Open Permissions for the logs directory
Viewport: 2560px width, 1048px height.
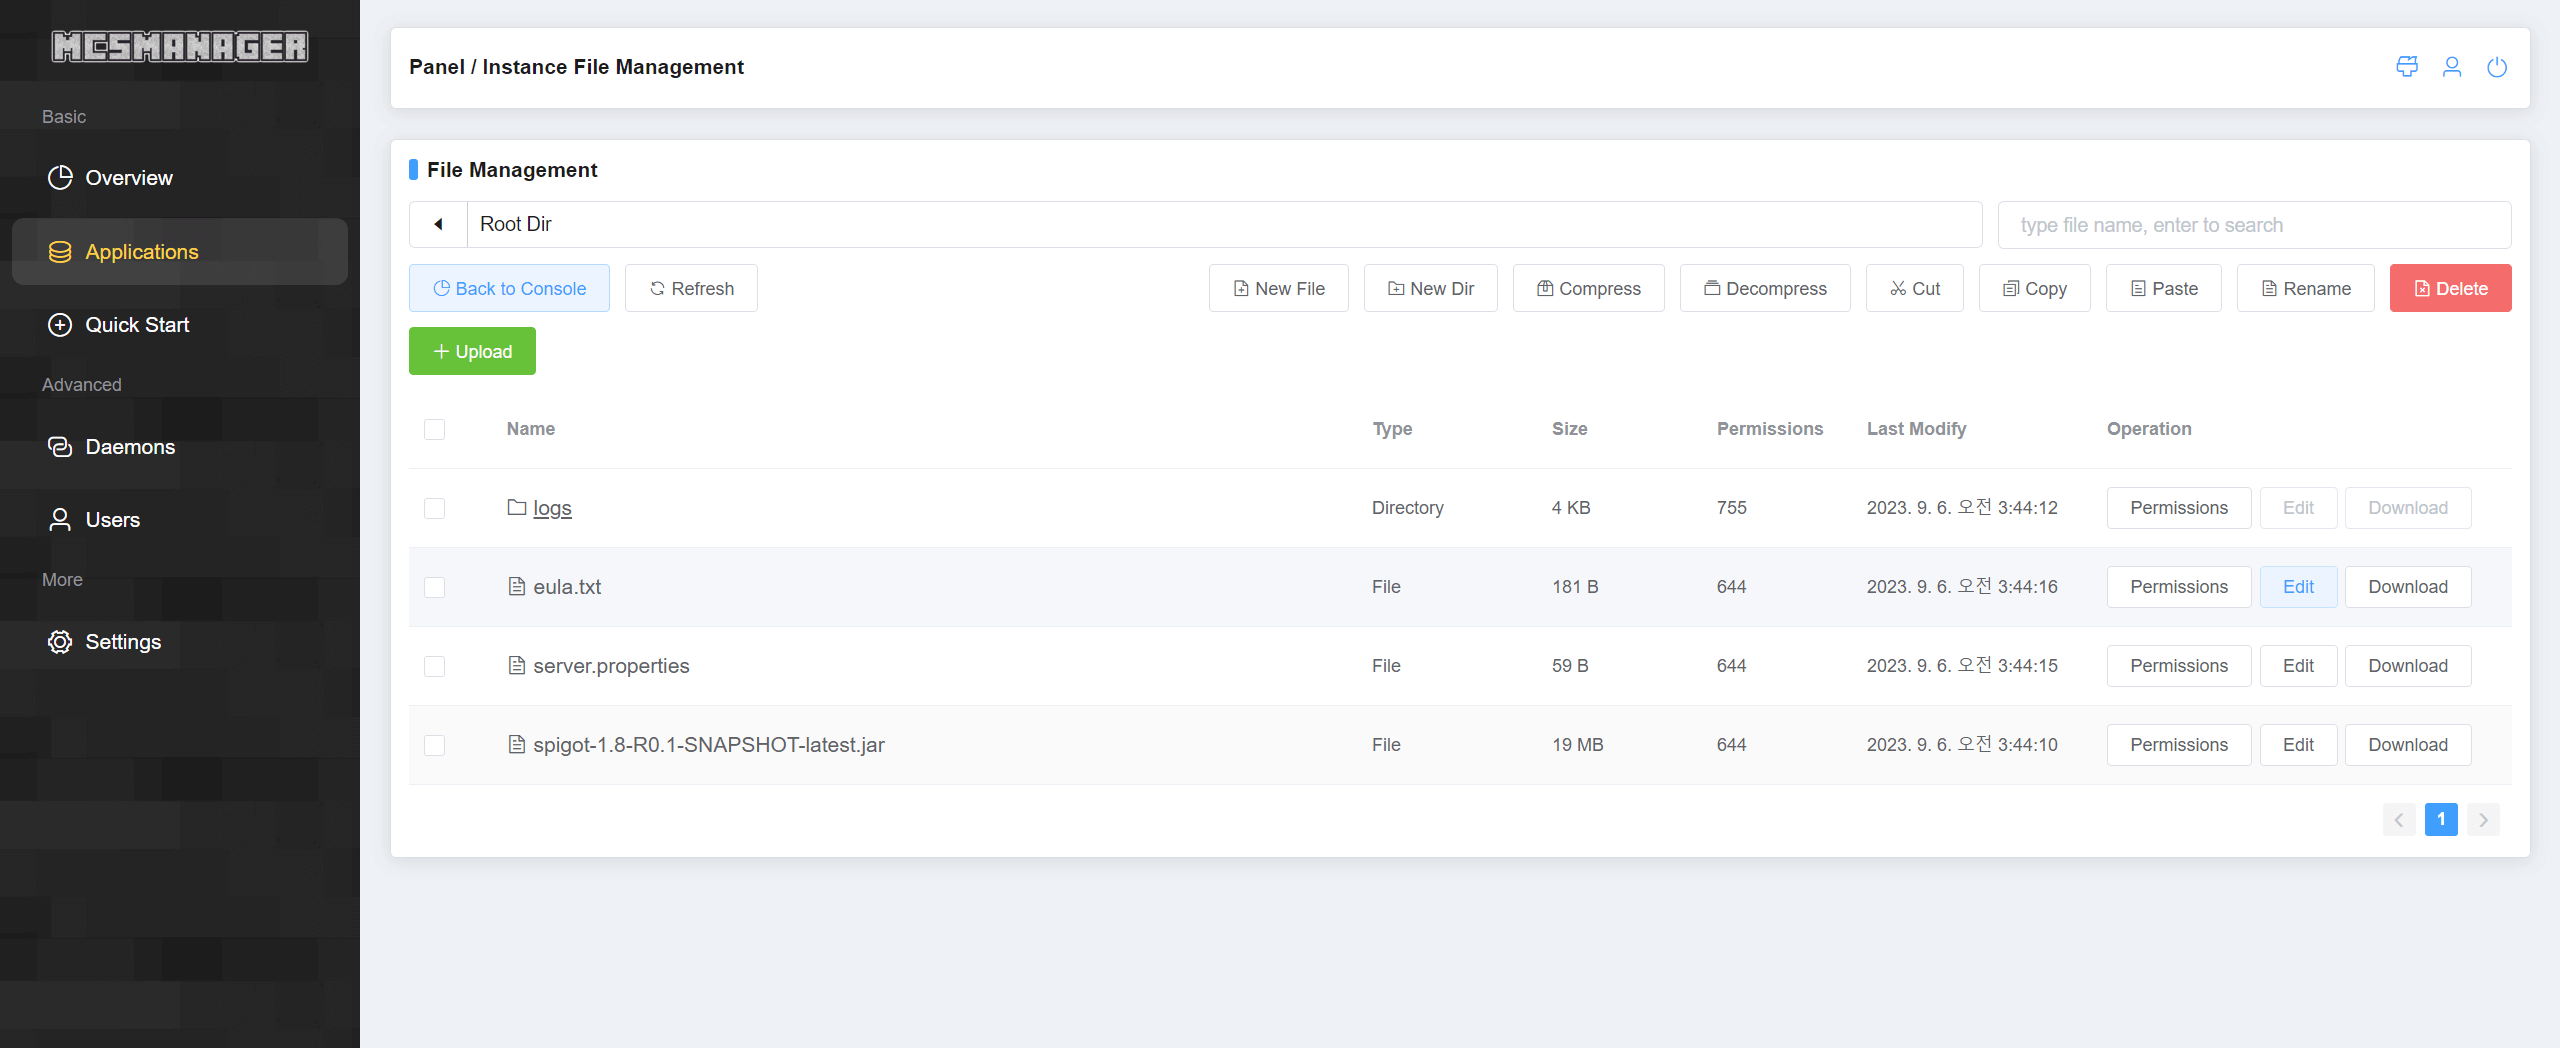tap(2179, 508)
